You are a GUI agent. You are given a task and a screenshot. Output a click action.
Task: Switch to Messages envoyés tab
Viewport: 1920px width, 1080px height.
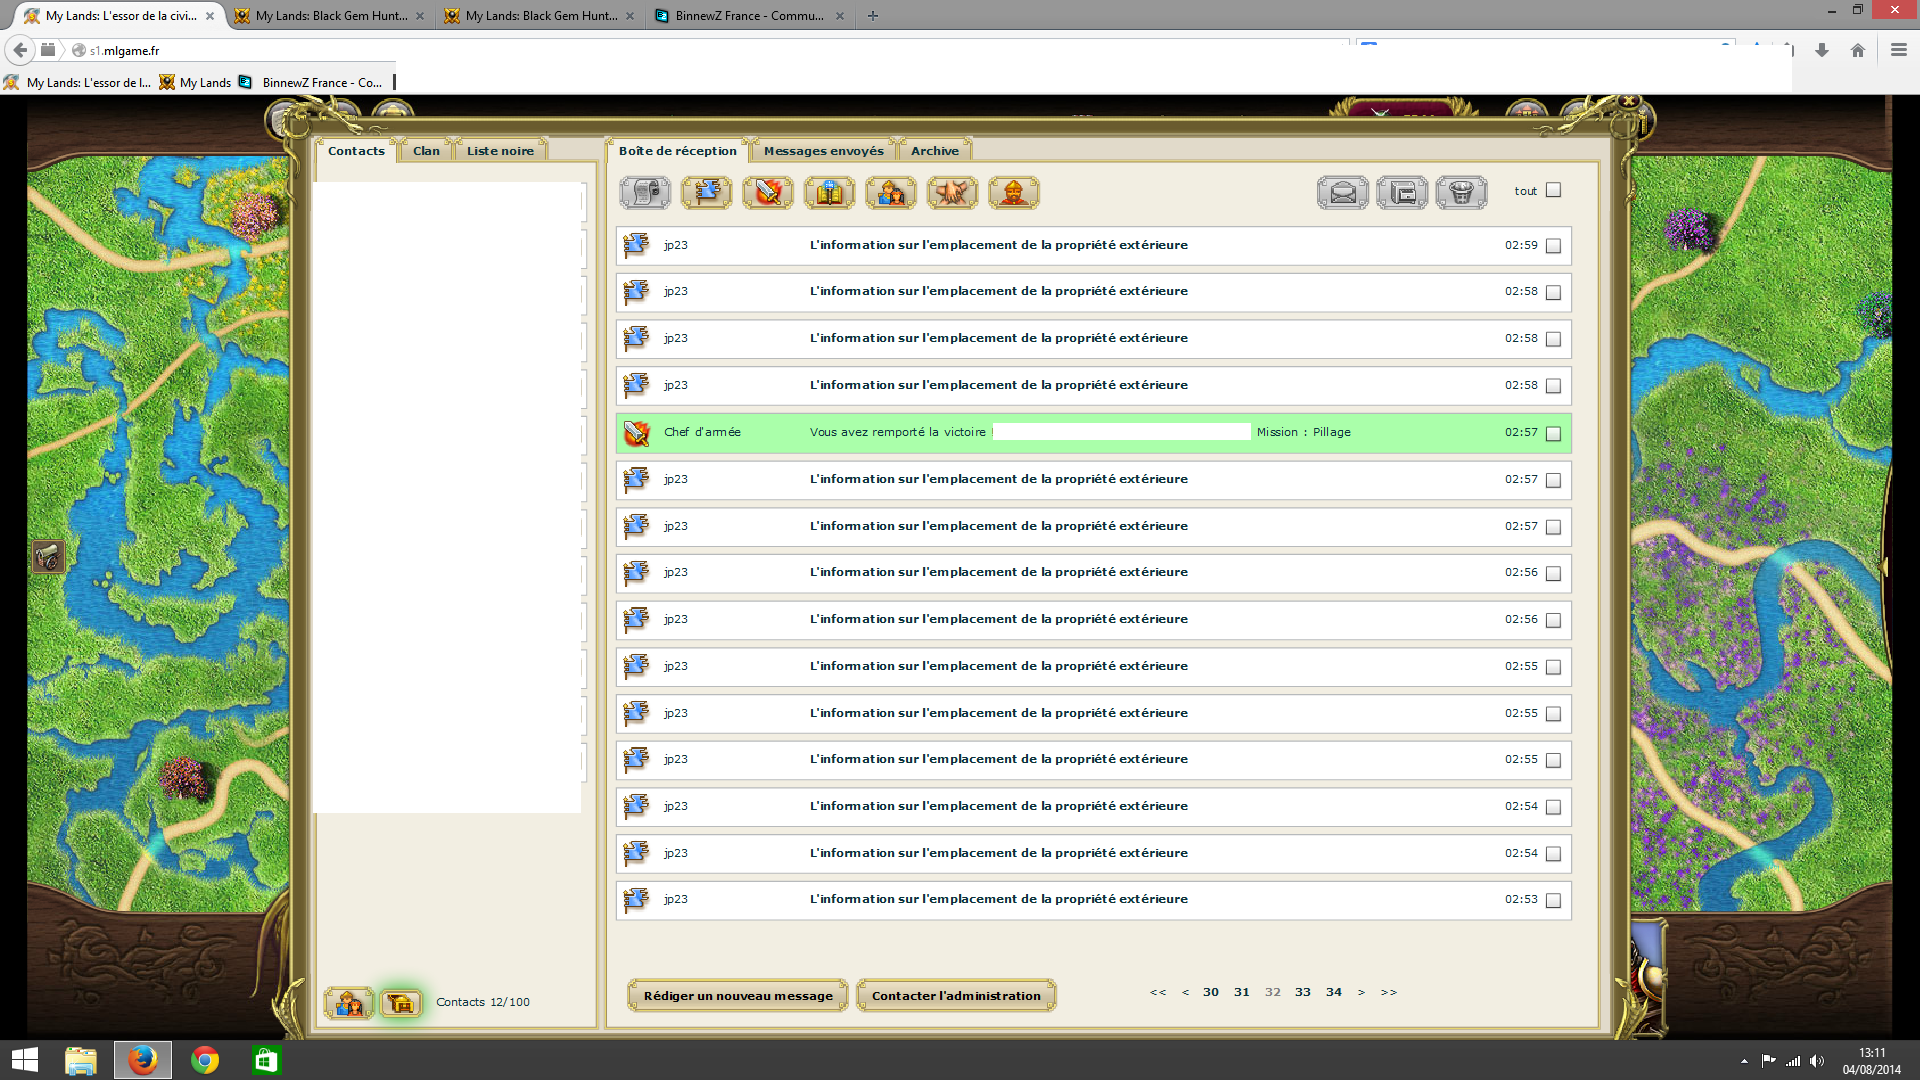[x=823, y=151]
